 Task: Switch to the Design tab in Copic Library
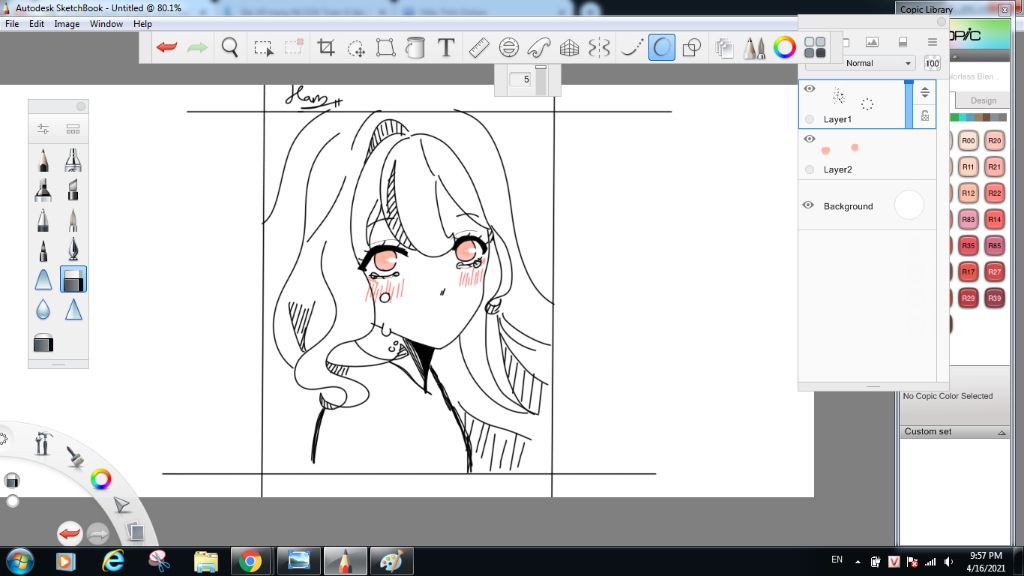[983, 101]
